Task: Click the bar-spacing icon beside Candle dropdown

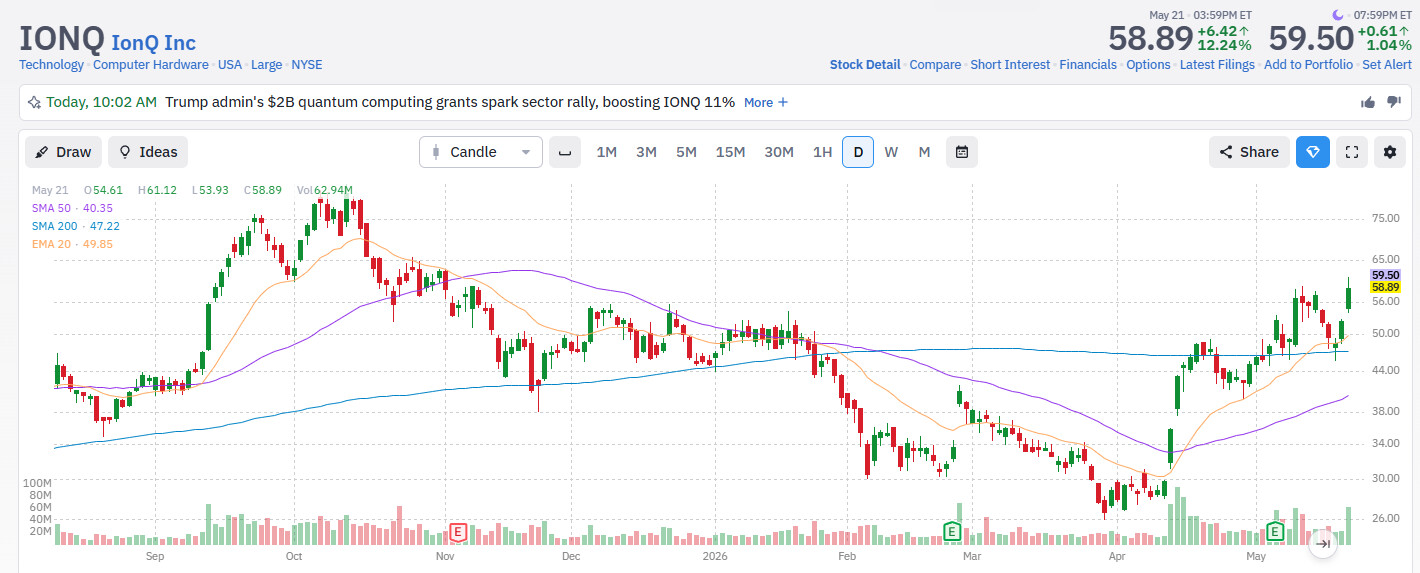Action: coord(565,152)
